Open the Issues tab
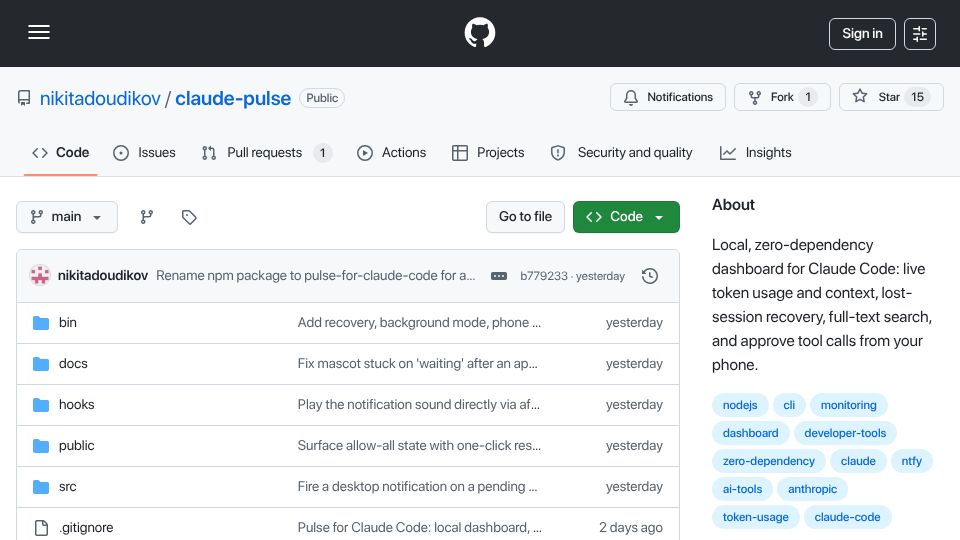The image size is (960, 540). click(x=144, y=152)
